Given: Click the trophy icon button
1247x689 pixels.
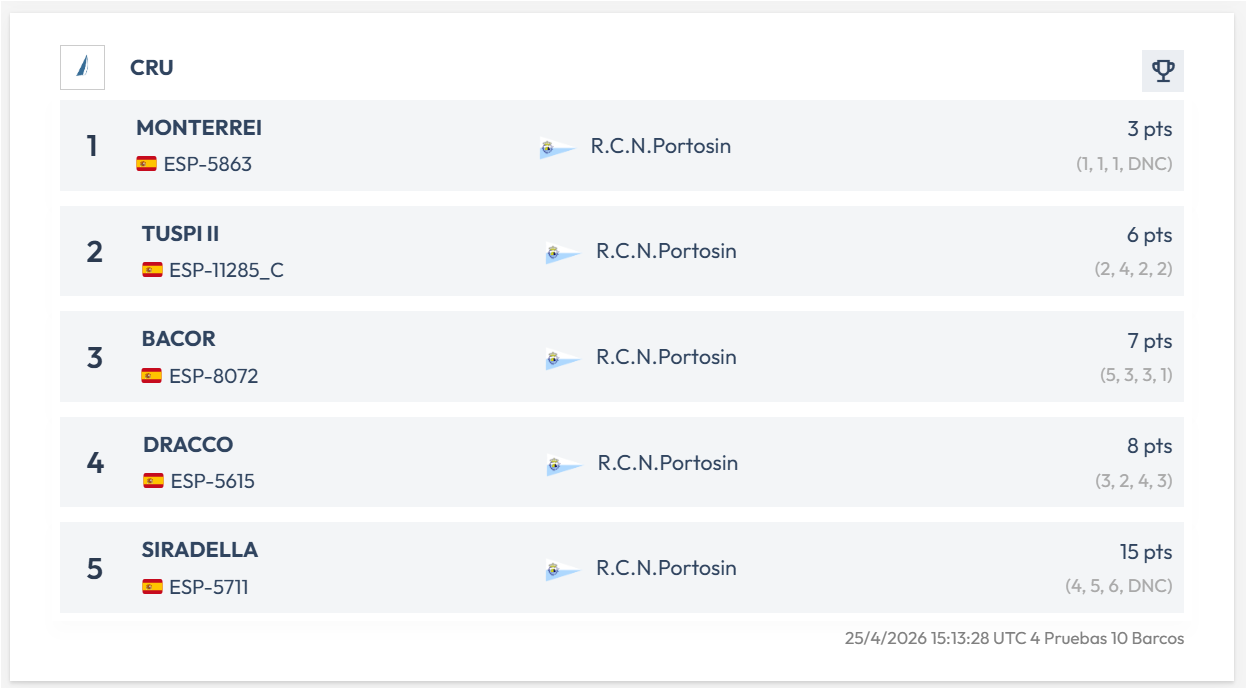Looking at the screenshot, I should 1162,71.
